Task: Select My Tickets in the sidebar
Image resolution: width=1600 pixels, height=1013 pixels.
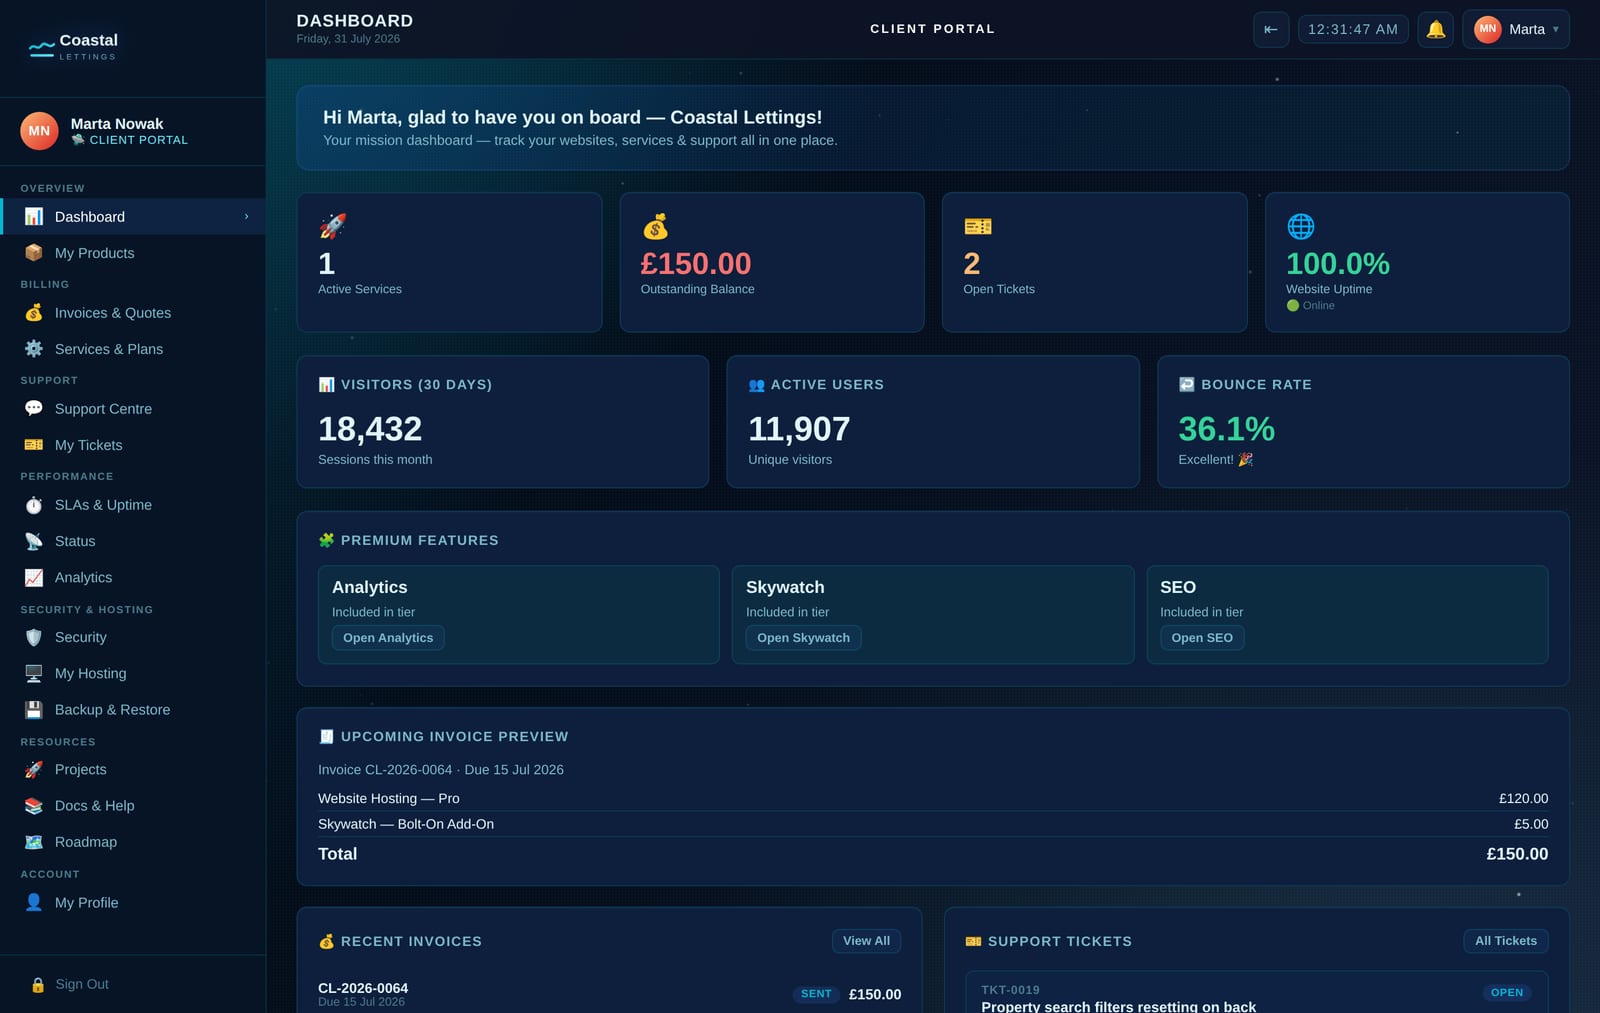Action: tap(133, 445)
